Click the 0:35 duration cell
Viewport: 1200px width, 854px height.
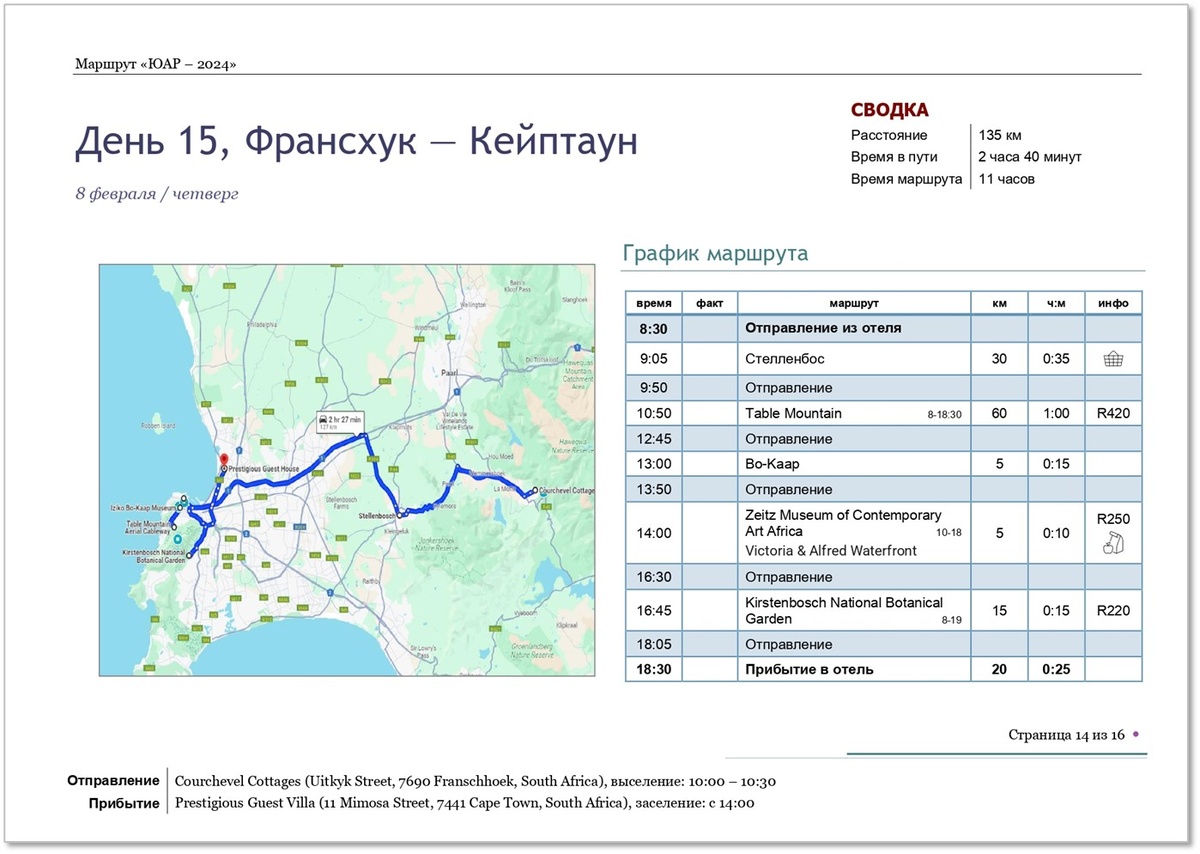tap(1056, 359)
